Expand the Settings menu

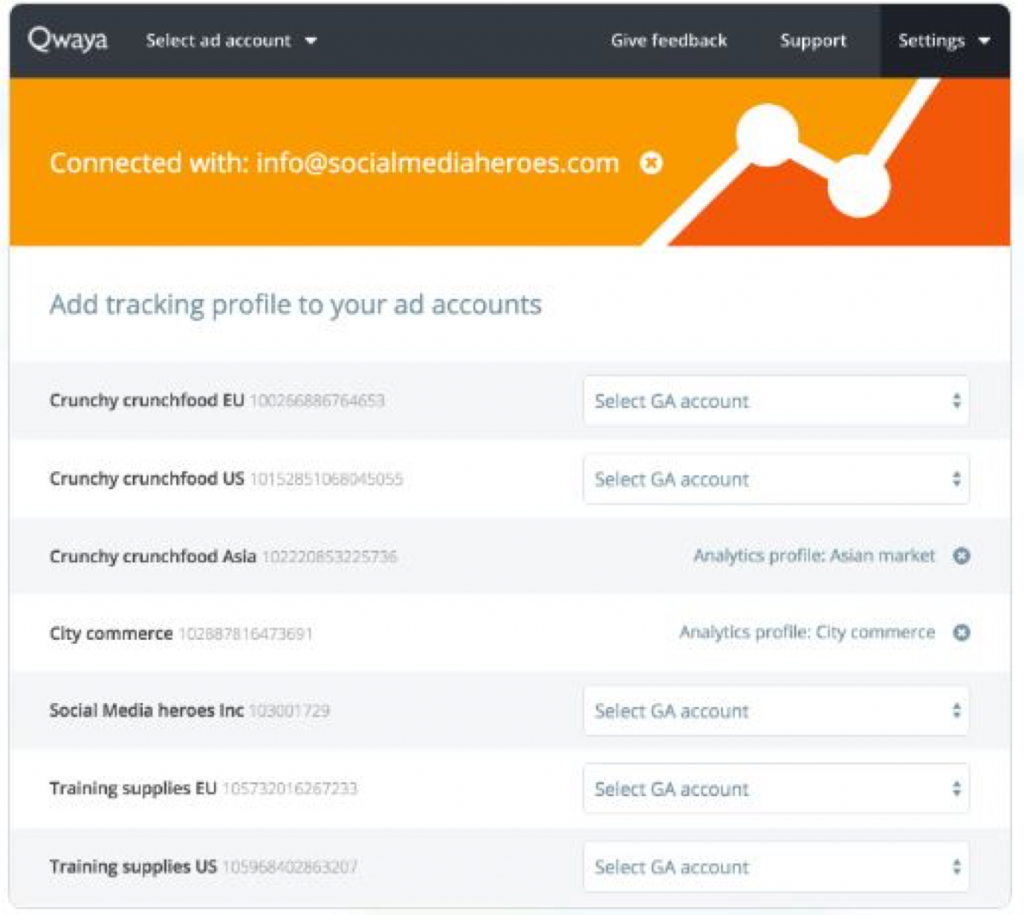[x=944, y=40]
